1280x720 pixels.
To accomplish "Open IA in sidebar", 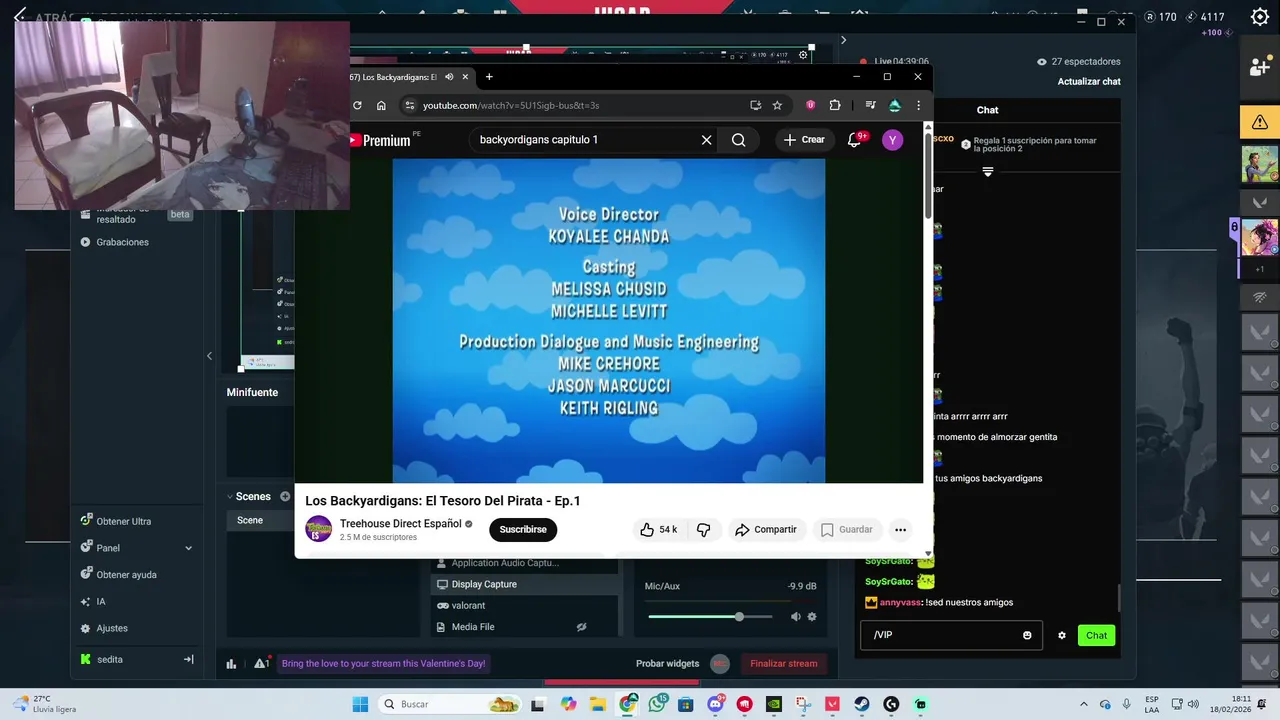I will coord(93,602).
